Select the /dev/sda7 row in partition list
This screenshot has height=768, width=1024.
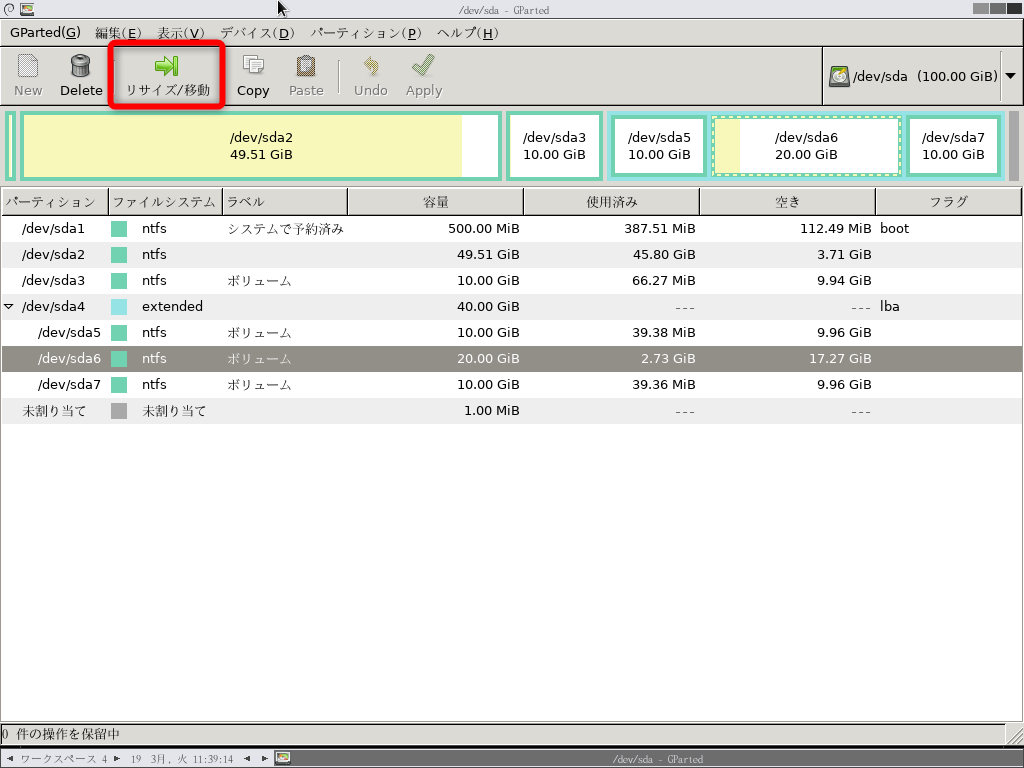[x=511, y=385]
